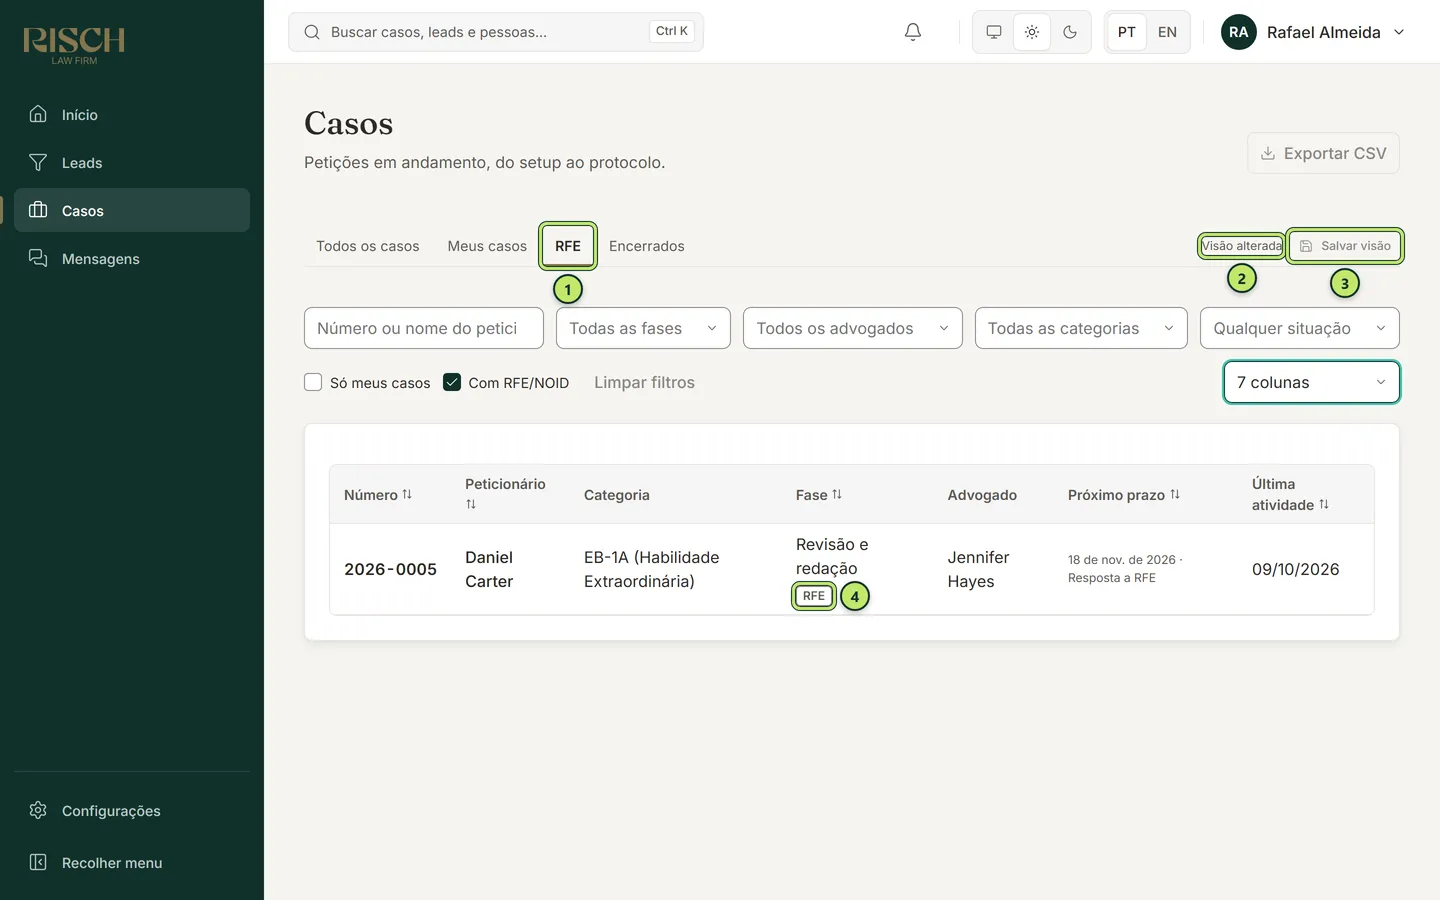Open Todas as fases dropdown
1440x900 pixels.
point(643,328)
